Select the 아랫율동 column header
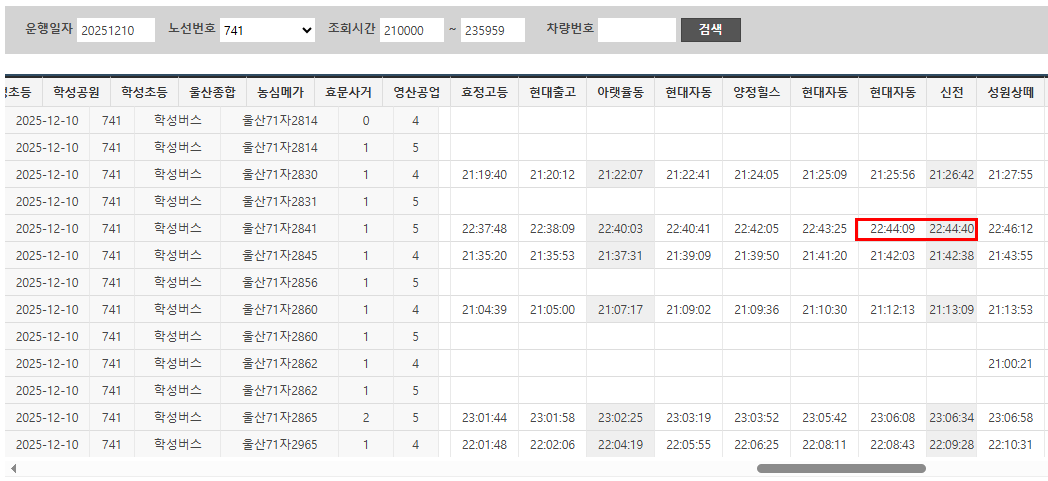The image size is (1048, 481). (x=620, y=93)
